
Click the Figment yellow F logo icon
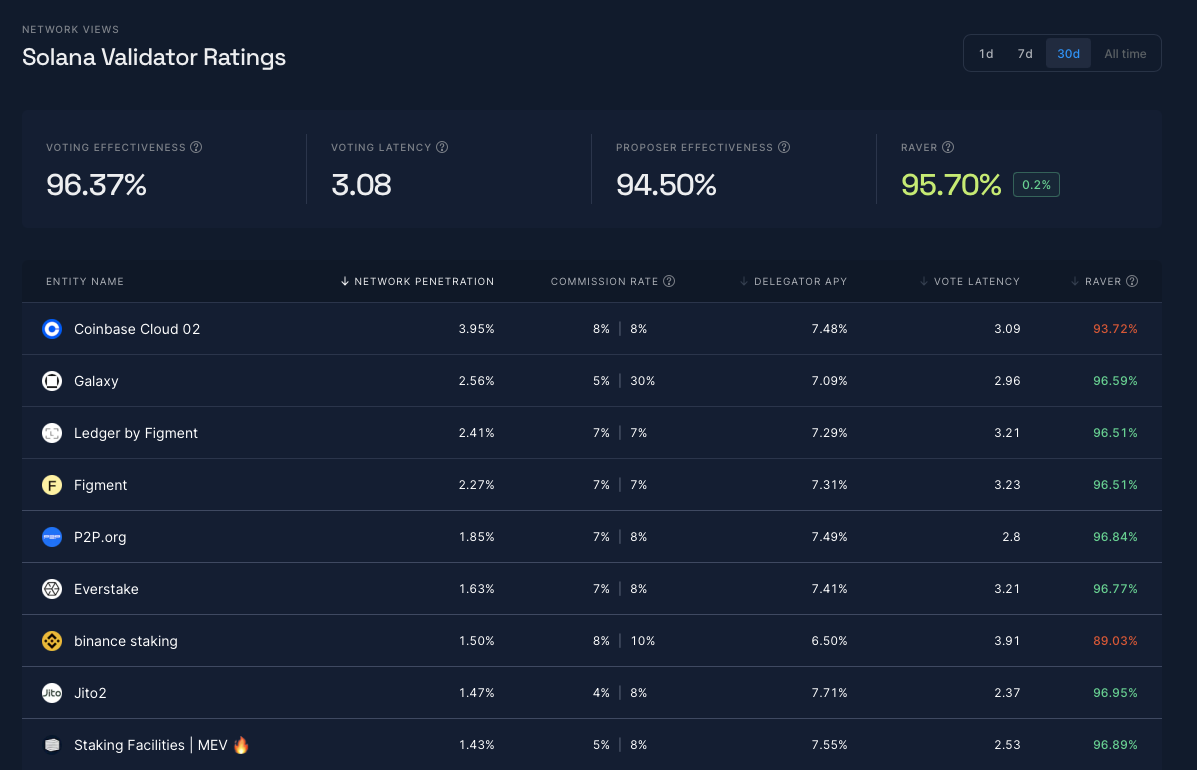coord(52,485)
